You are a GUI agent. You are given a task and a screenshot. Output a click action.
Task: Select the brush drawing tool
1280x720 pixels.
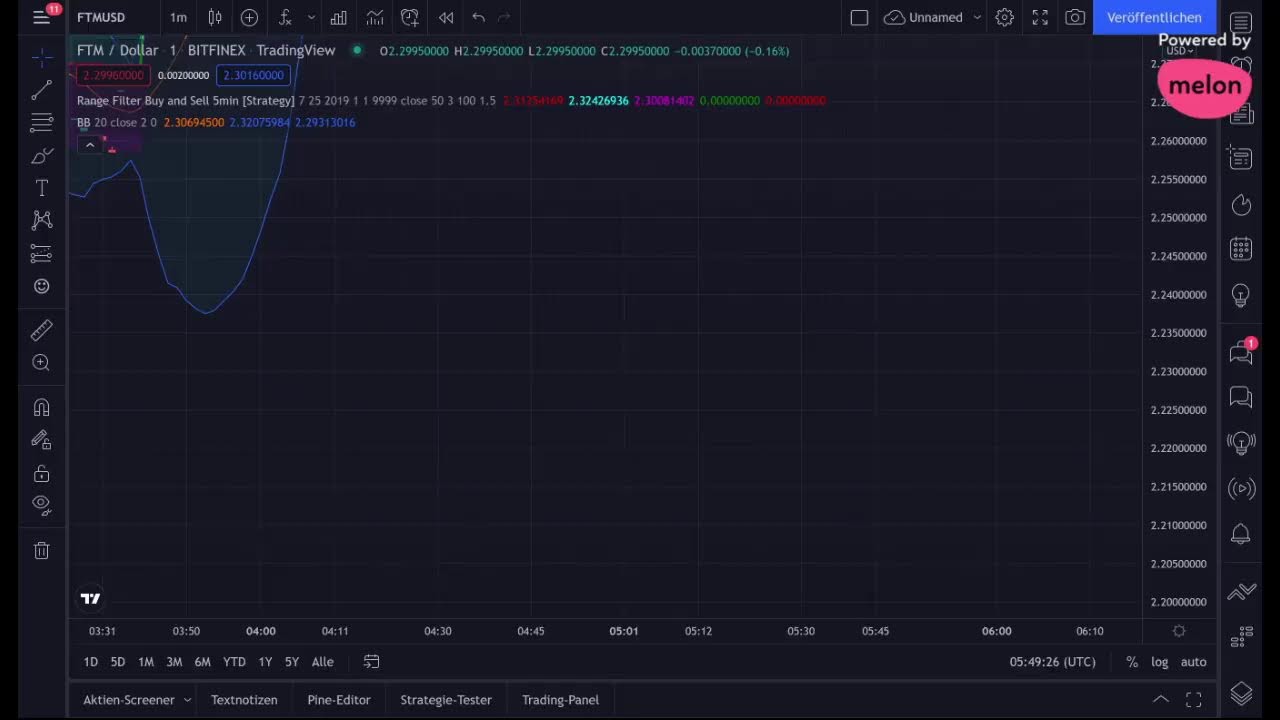[41, 156]
